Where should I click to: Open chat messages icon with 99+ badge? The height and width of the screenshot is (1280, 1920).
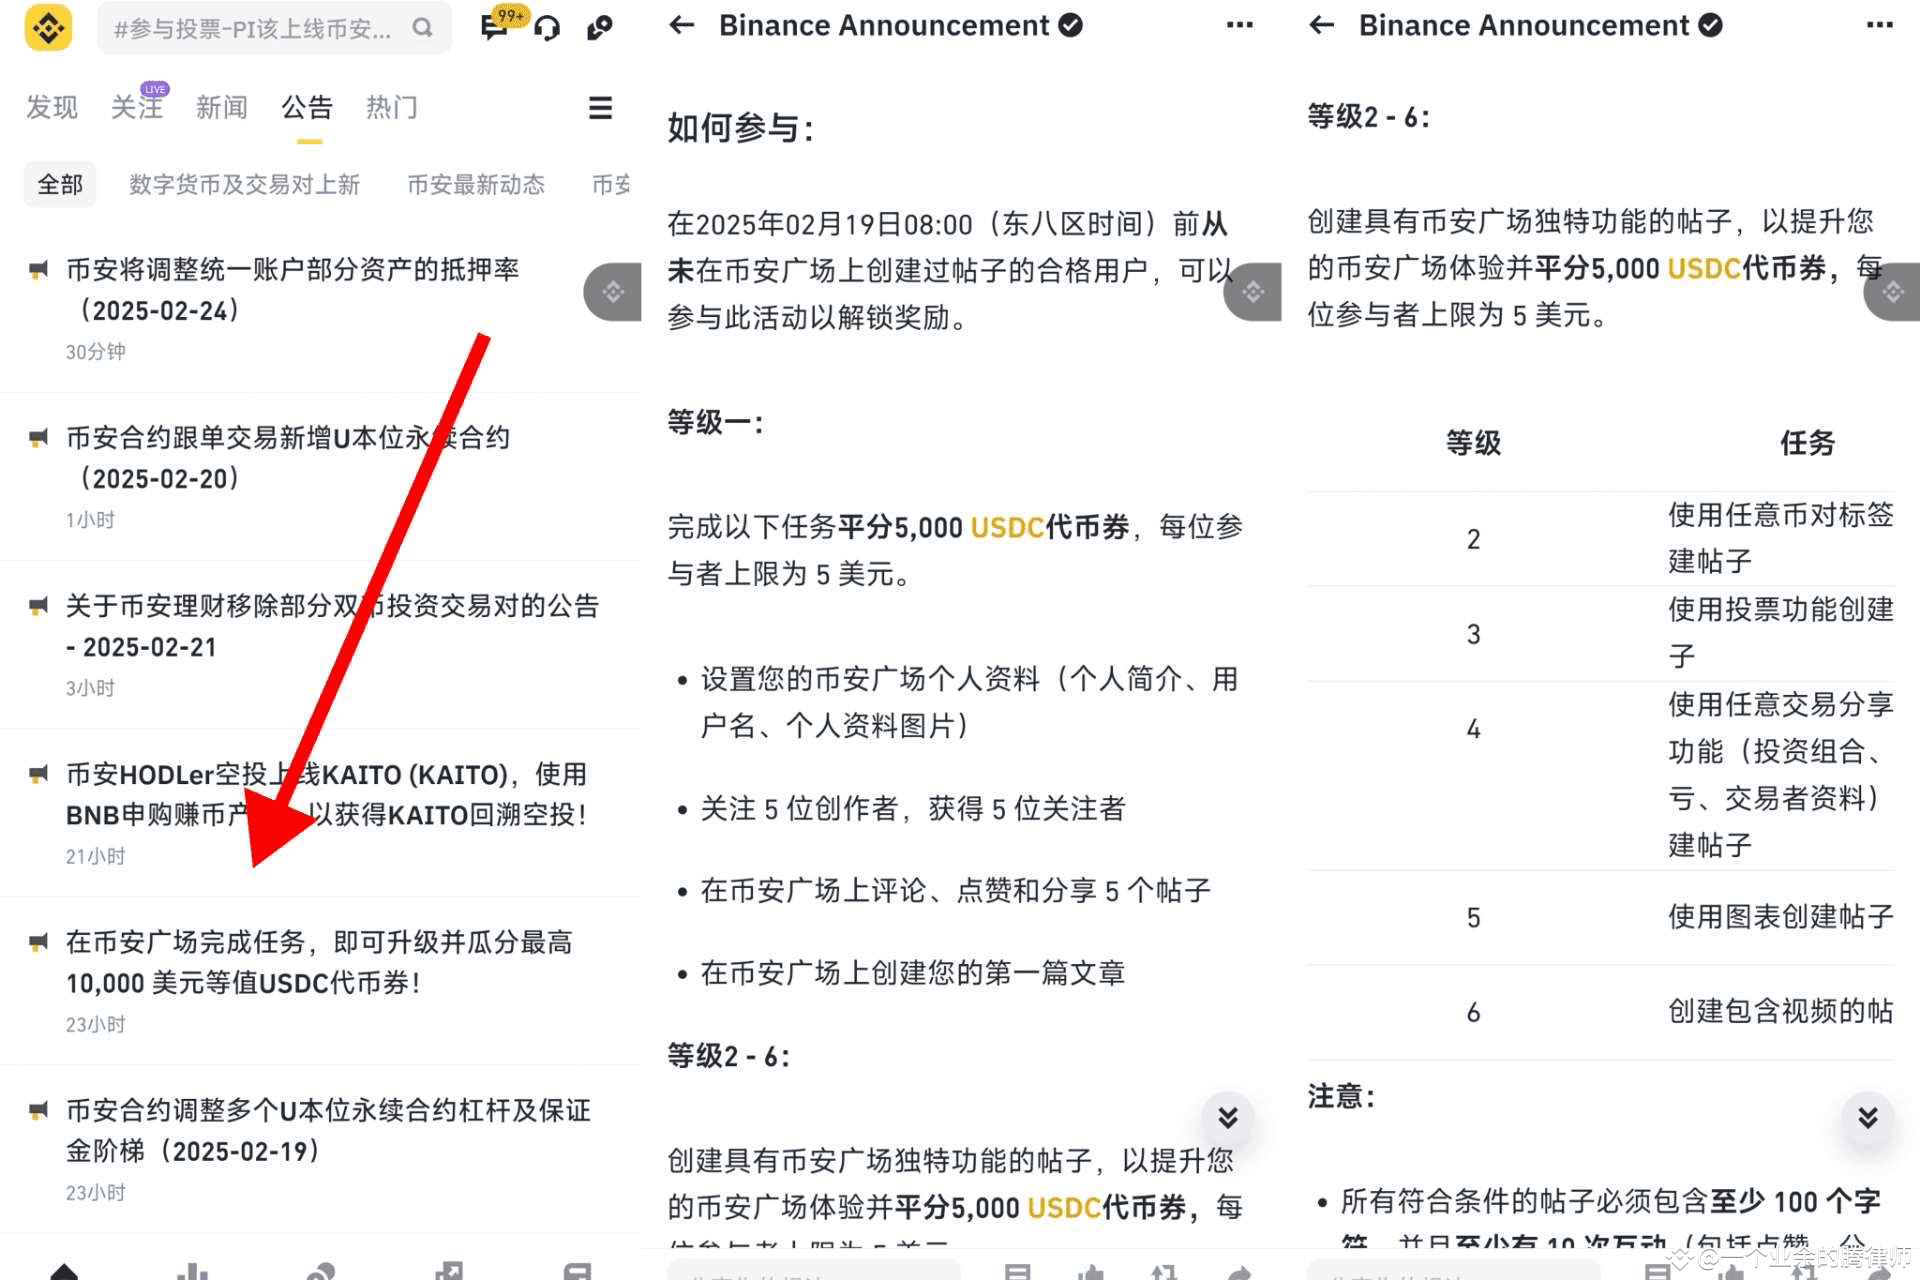[x=496, y=26]
